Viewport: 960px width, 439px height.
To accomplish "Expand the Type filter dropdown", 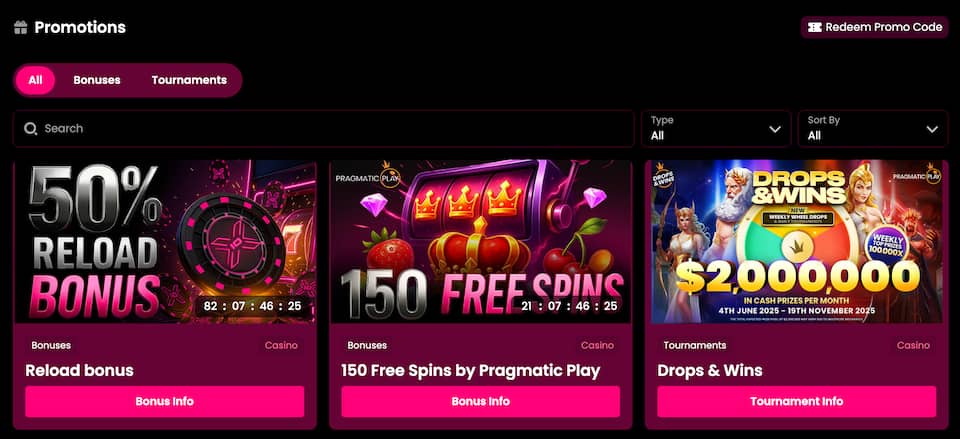I will pos(716,129).
